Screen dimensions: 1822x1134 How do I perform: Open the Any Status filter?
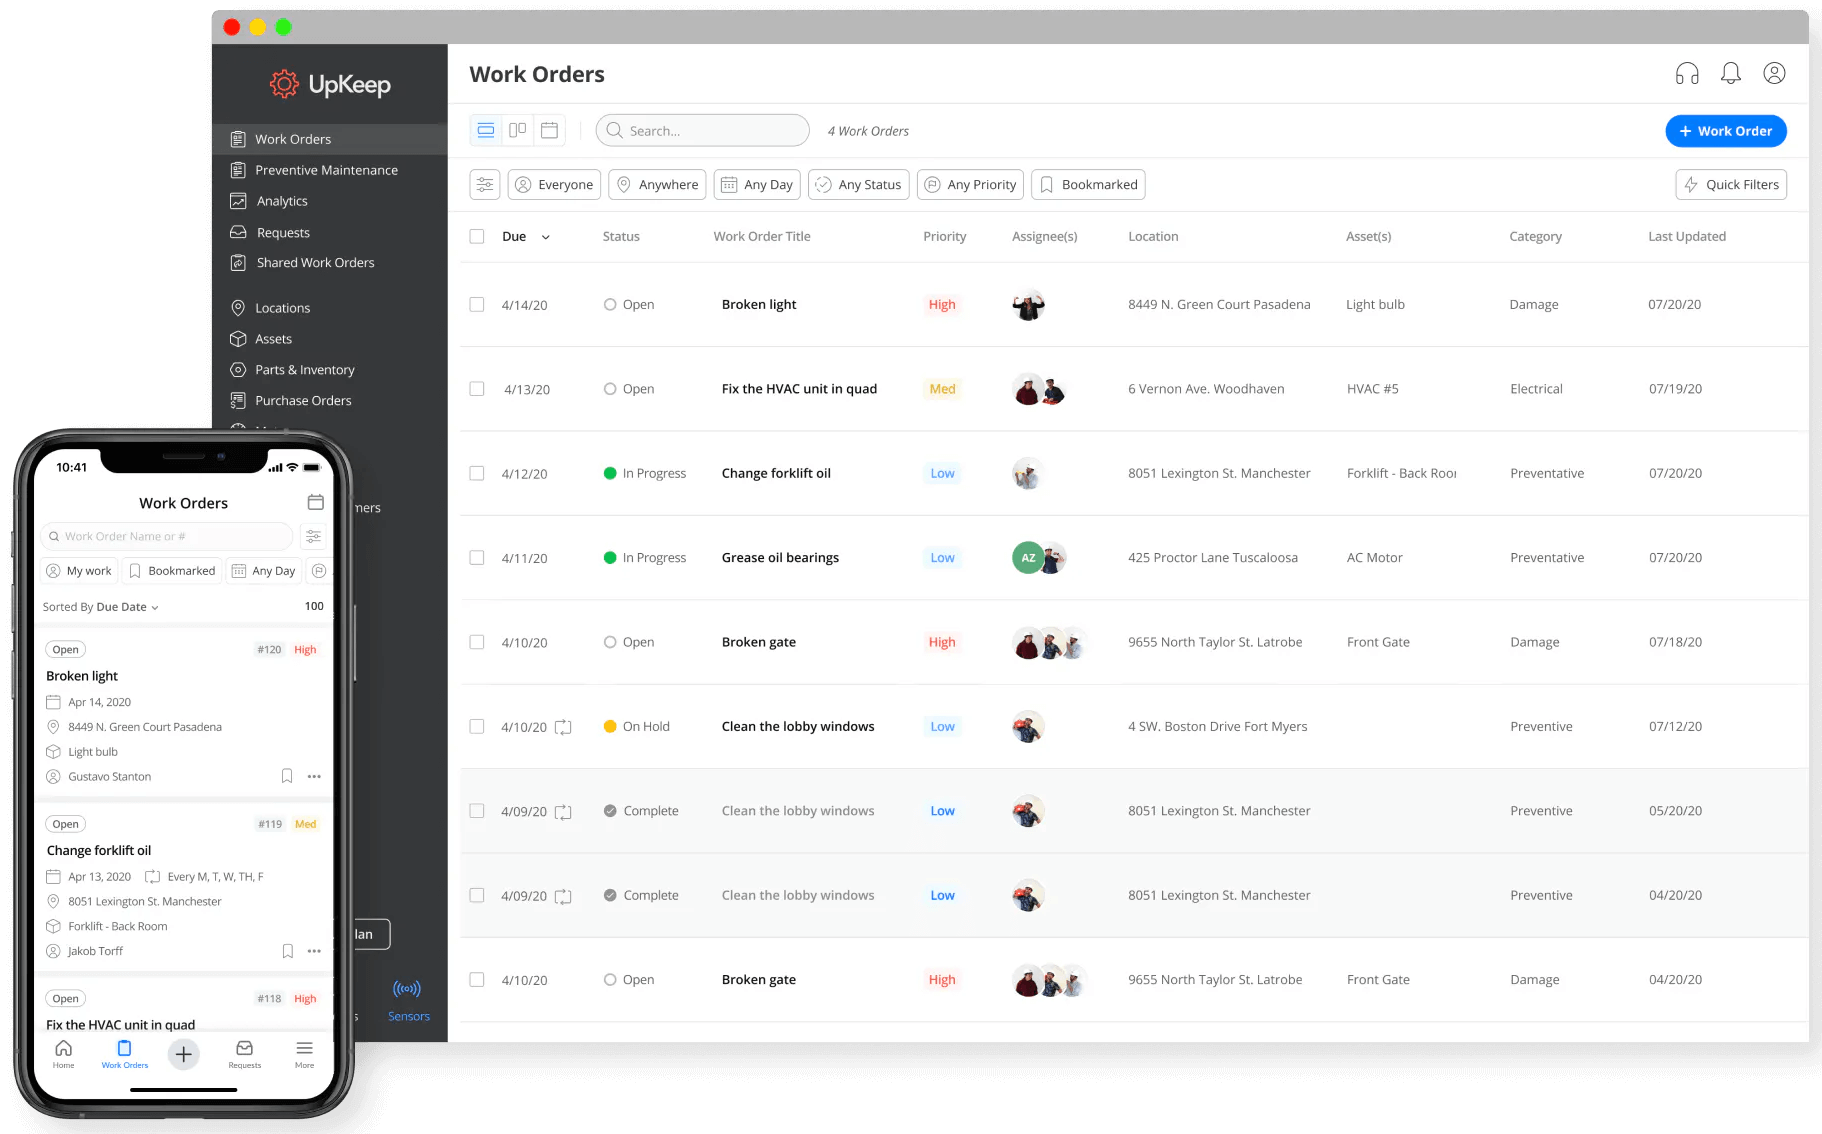pos(858,184)
